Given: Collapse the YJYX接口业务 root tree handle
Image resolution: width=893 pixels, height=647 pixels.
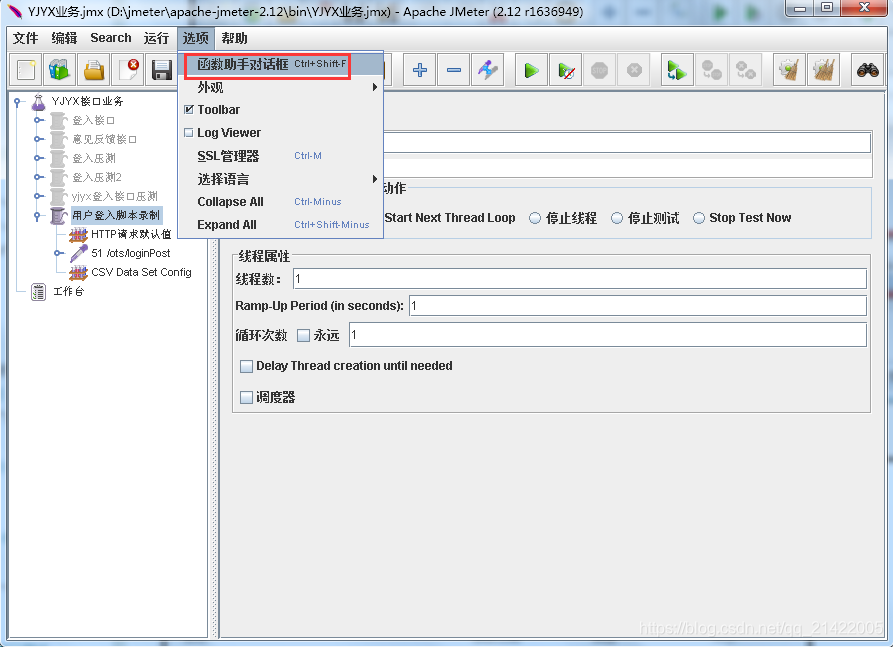Looking at the screenshot, I should point(17,103).
